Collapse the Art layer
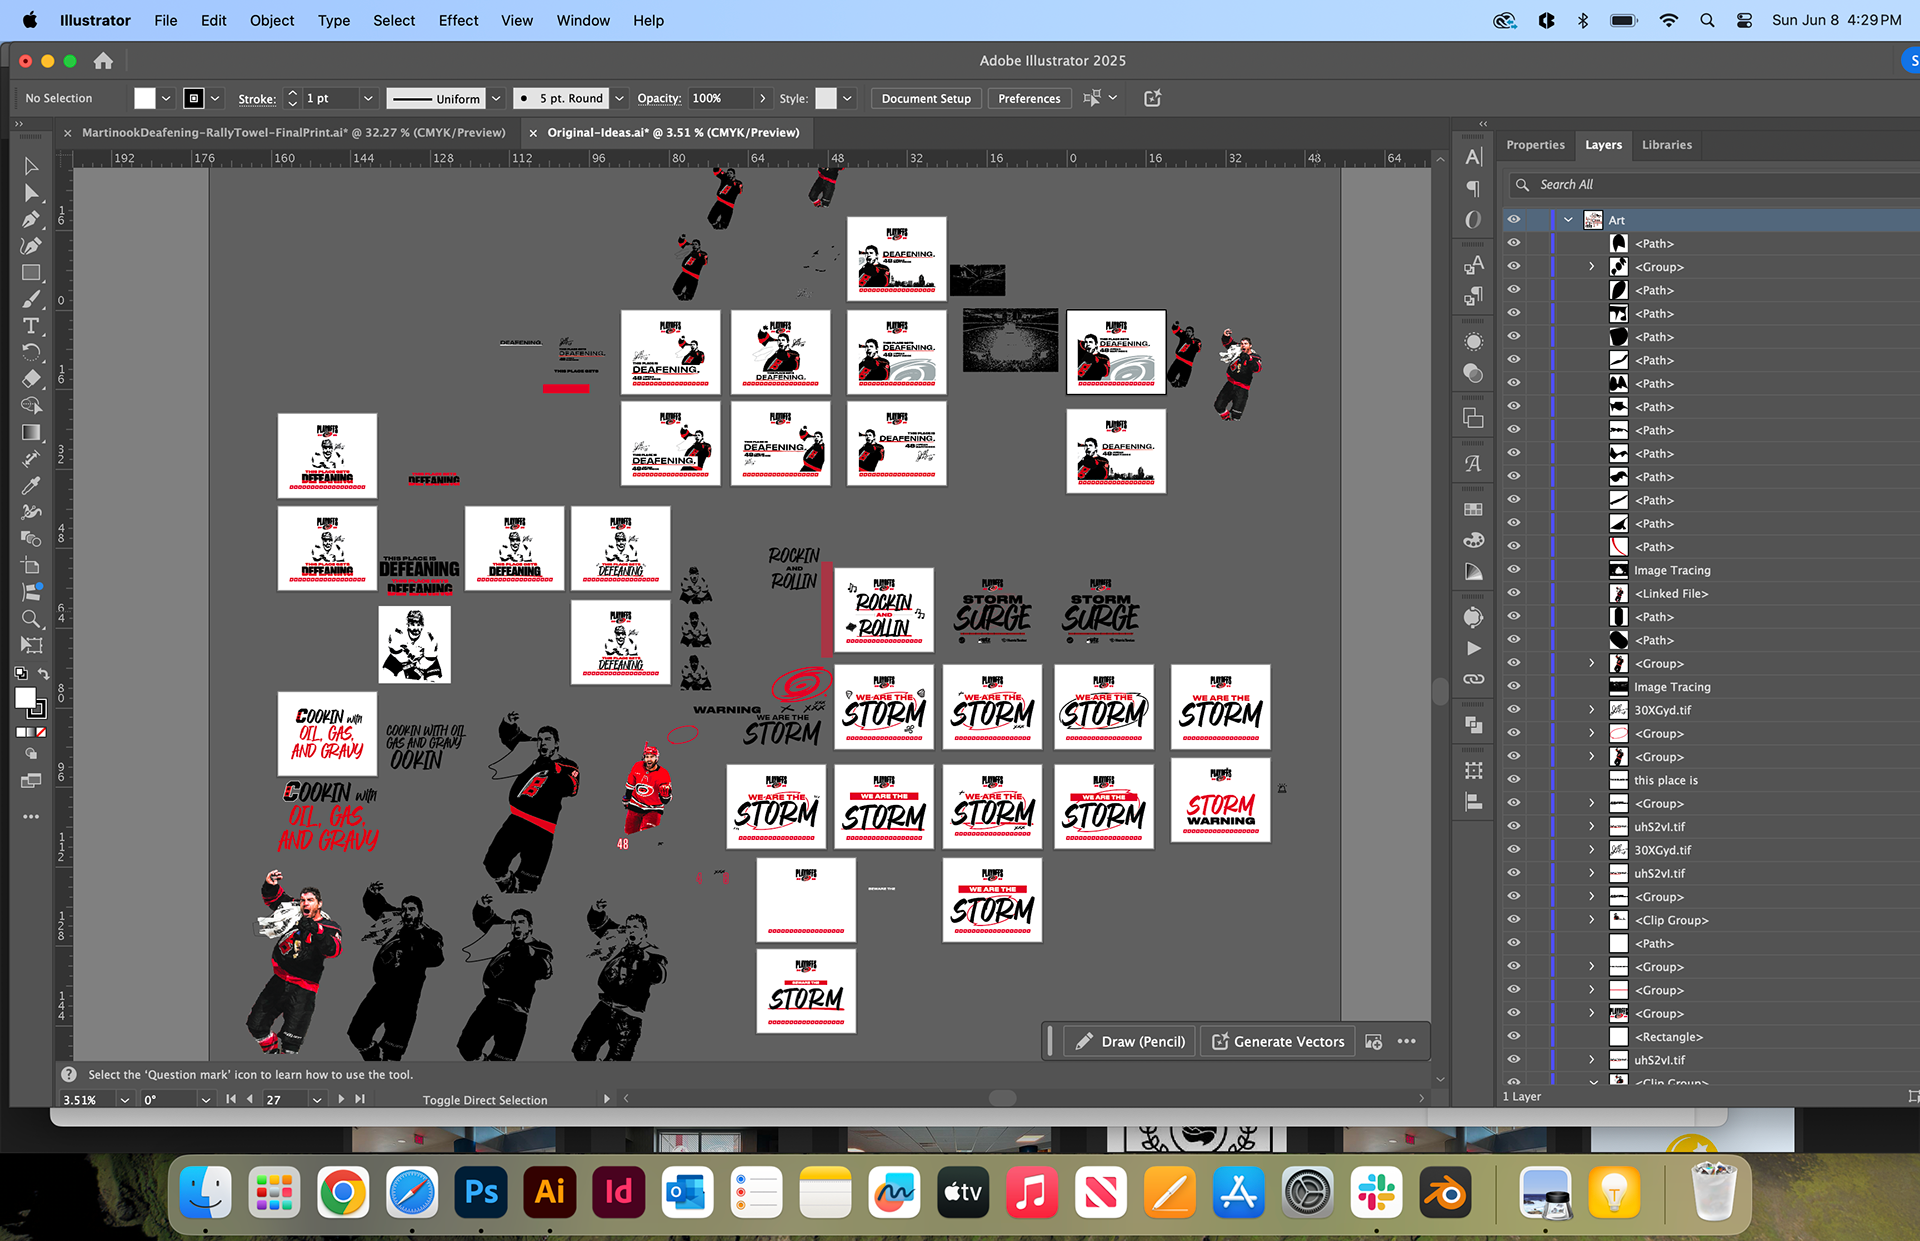The image size is (1920, 1241). 1568,220
